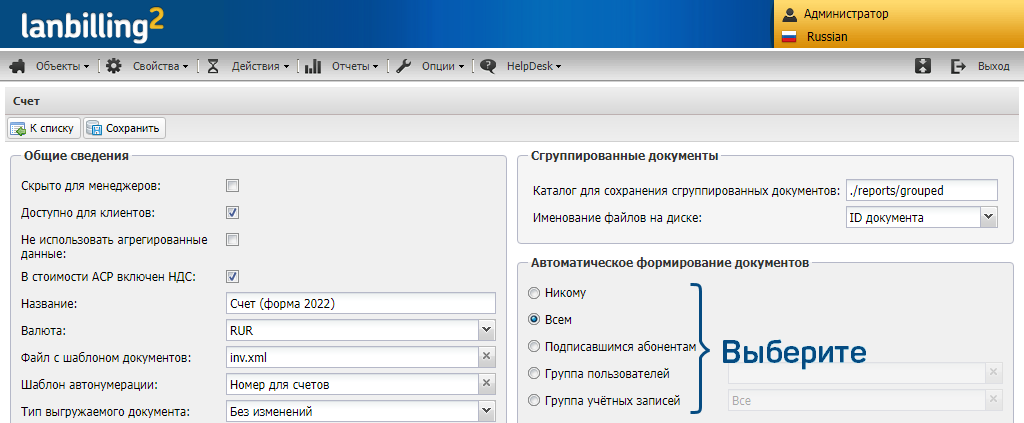The image size is (1024, 423).
Task: Expand the file naming dropdown
Action: pos(988,217)
